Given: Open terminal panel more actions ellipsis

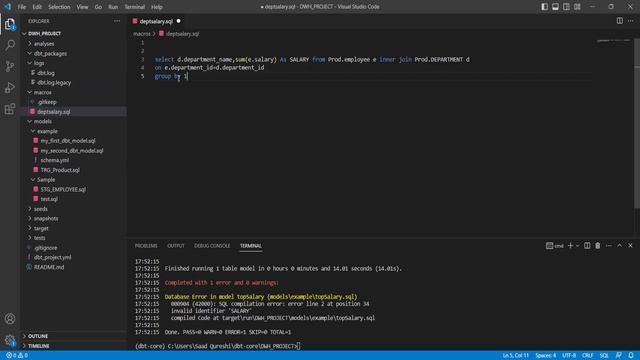Looking at the screenshot, I should coord(609,246).
